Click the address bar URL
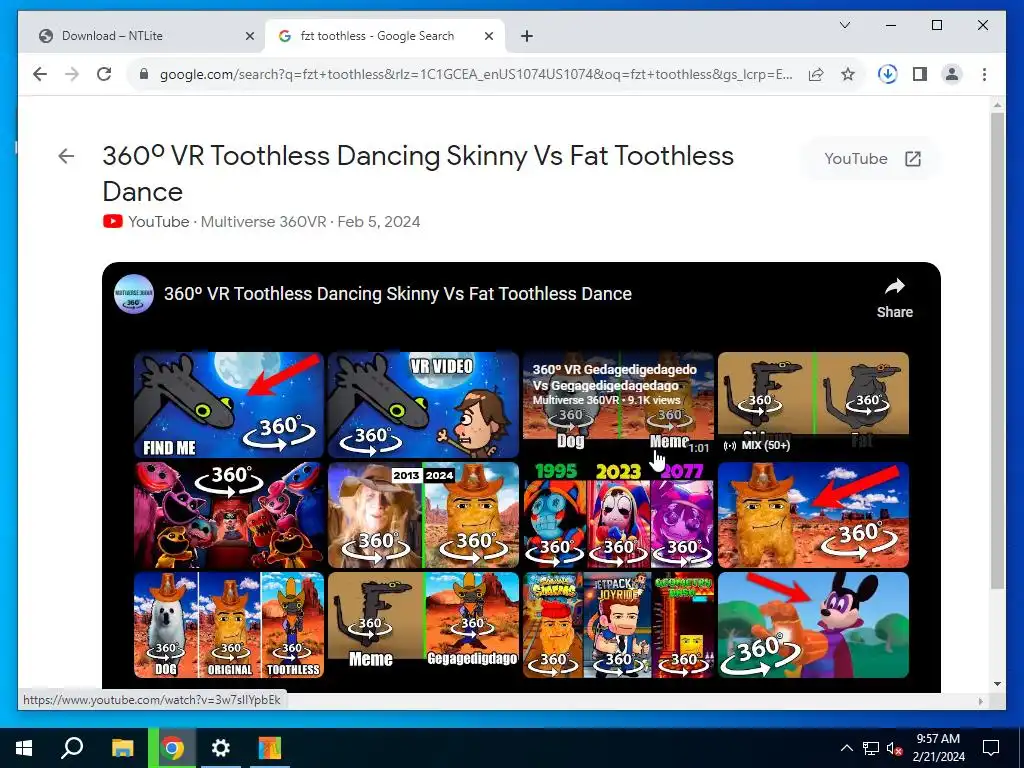 [476, 74]
